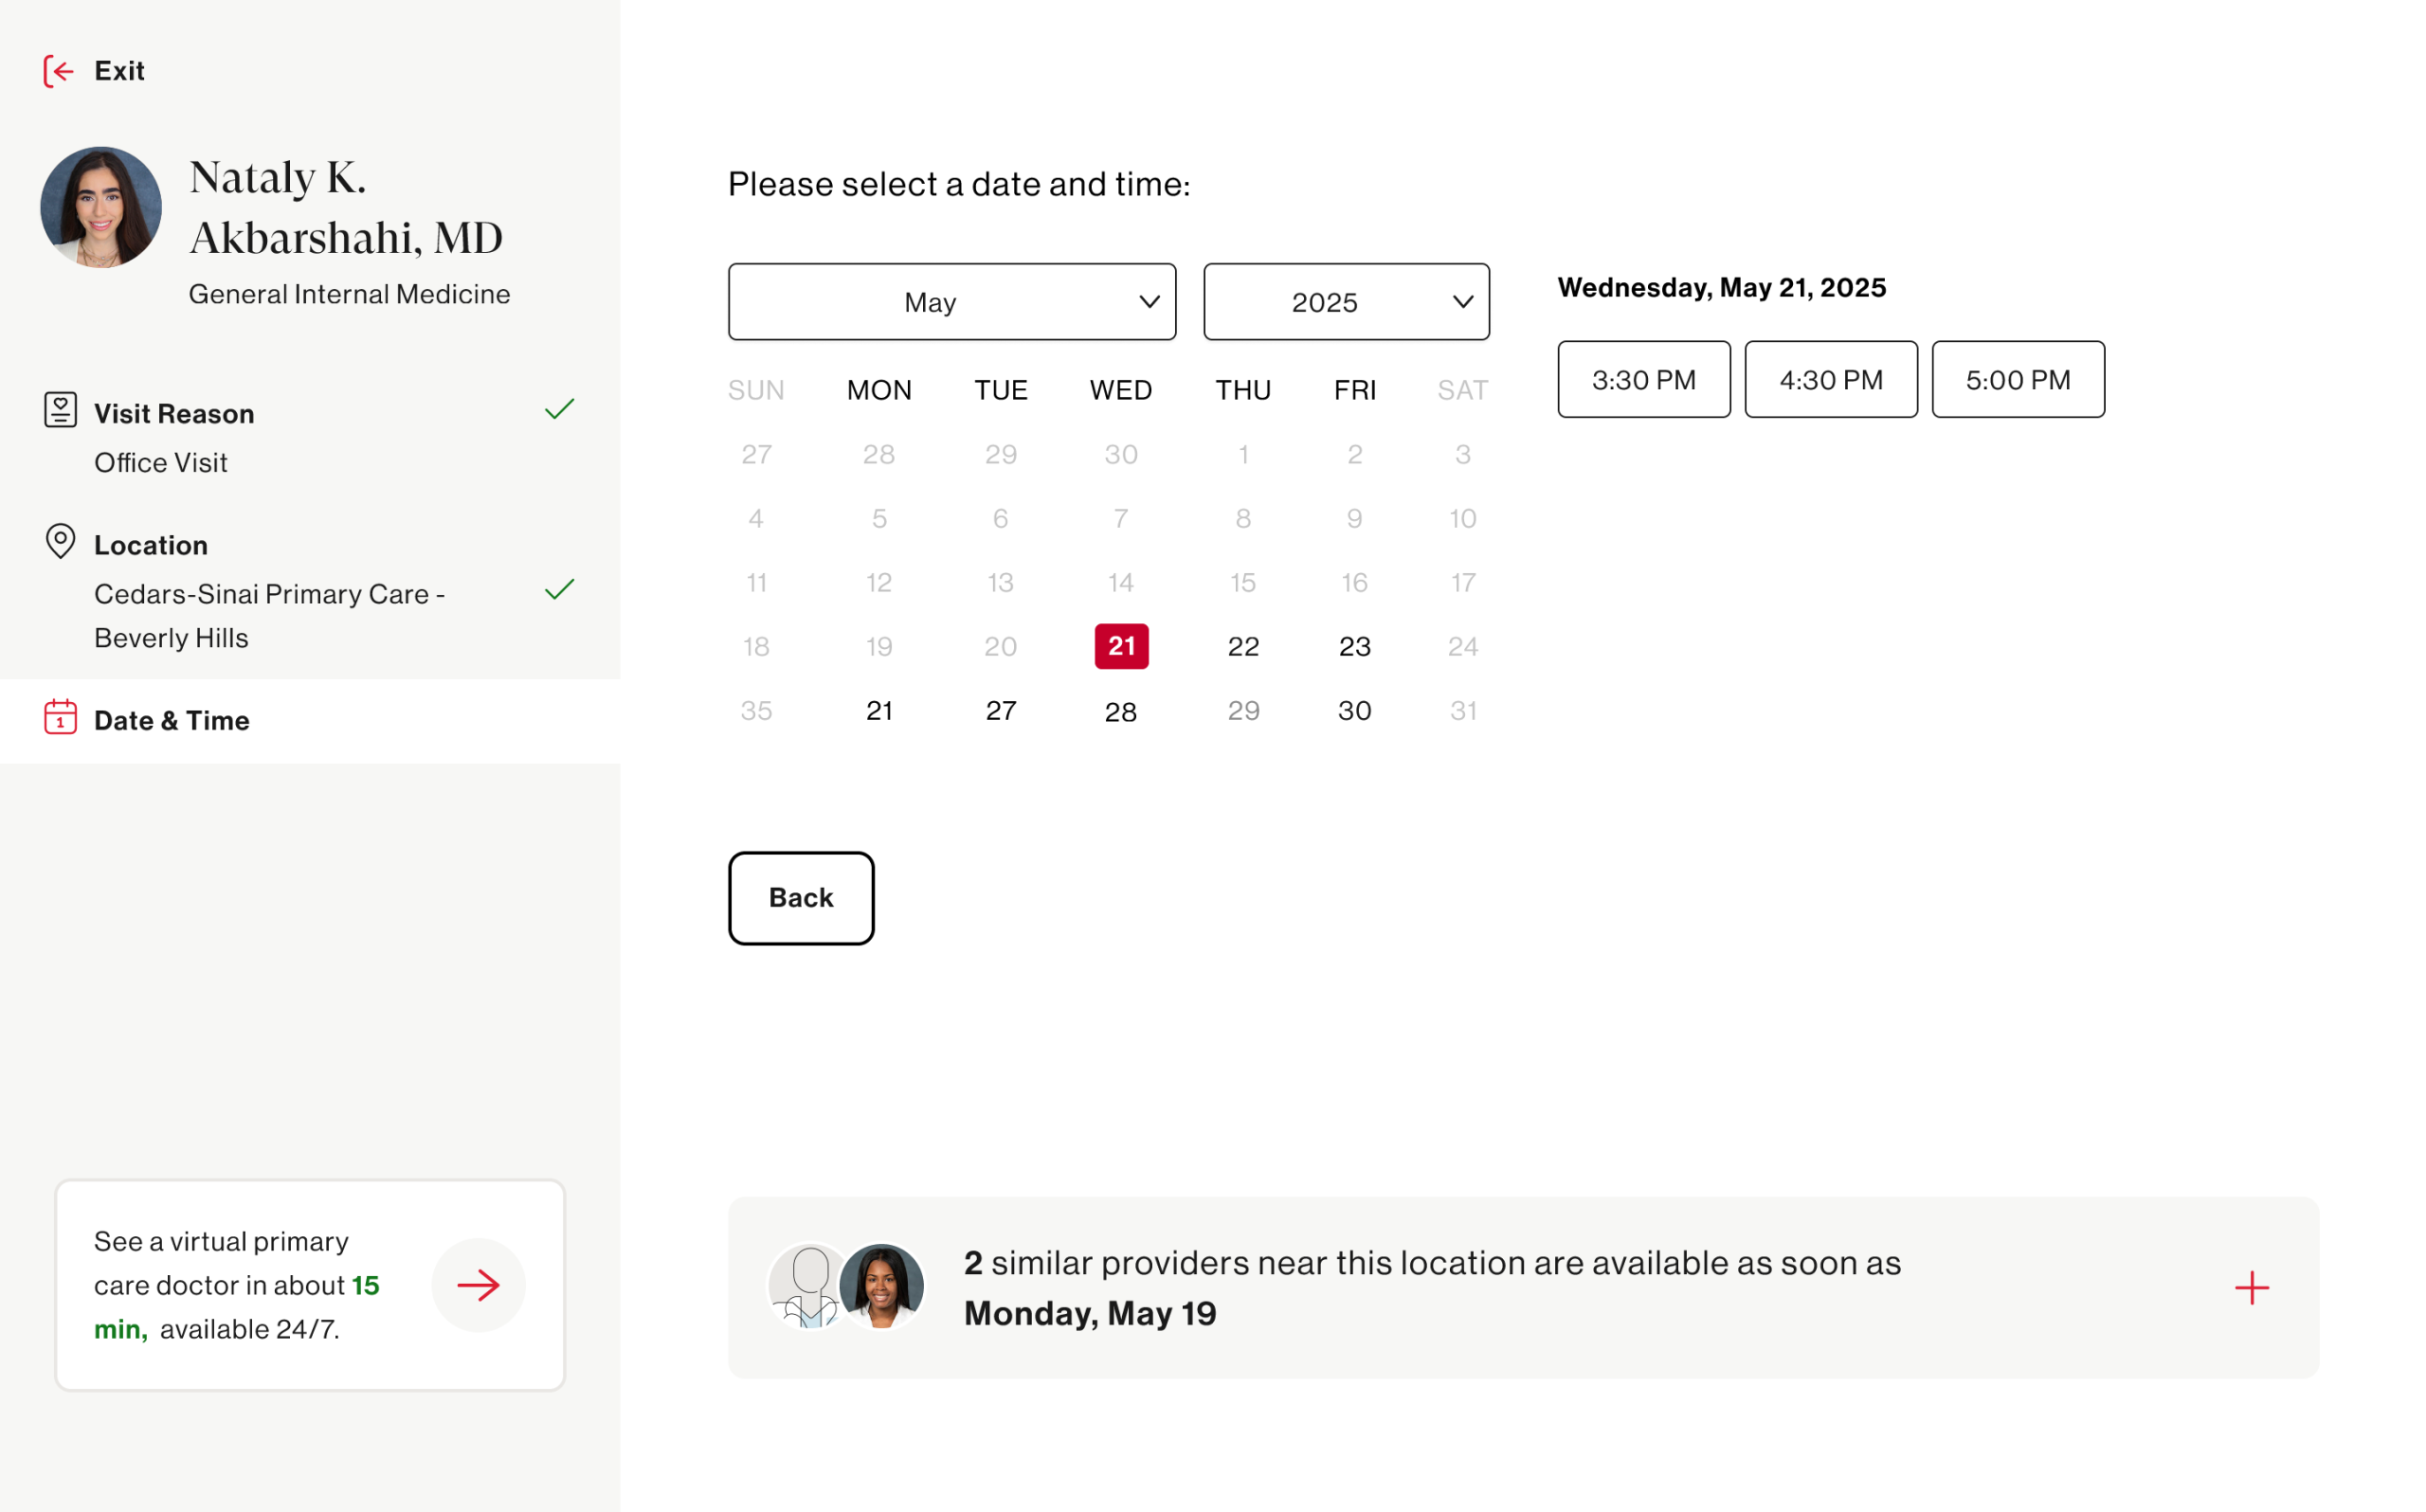The width and height of the screenshot is (2426, 1512).
Task: Click the Date & Time calendar icon
Action: point(60,718)
